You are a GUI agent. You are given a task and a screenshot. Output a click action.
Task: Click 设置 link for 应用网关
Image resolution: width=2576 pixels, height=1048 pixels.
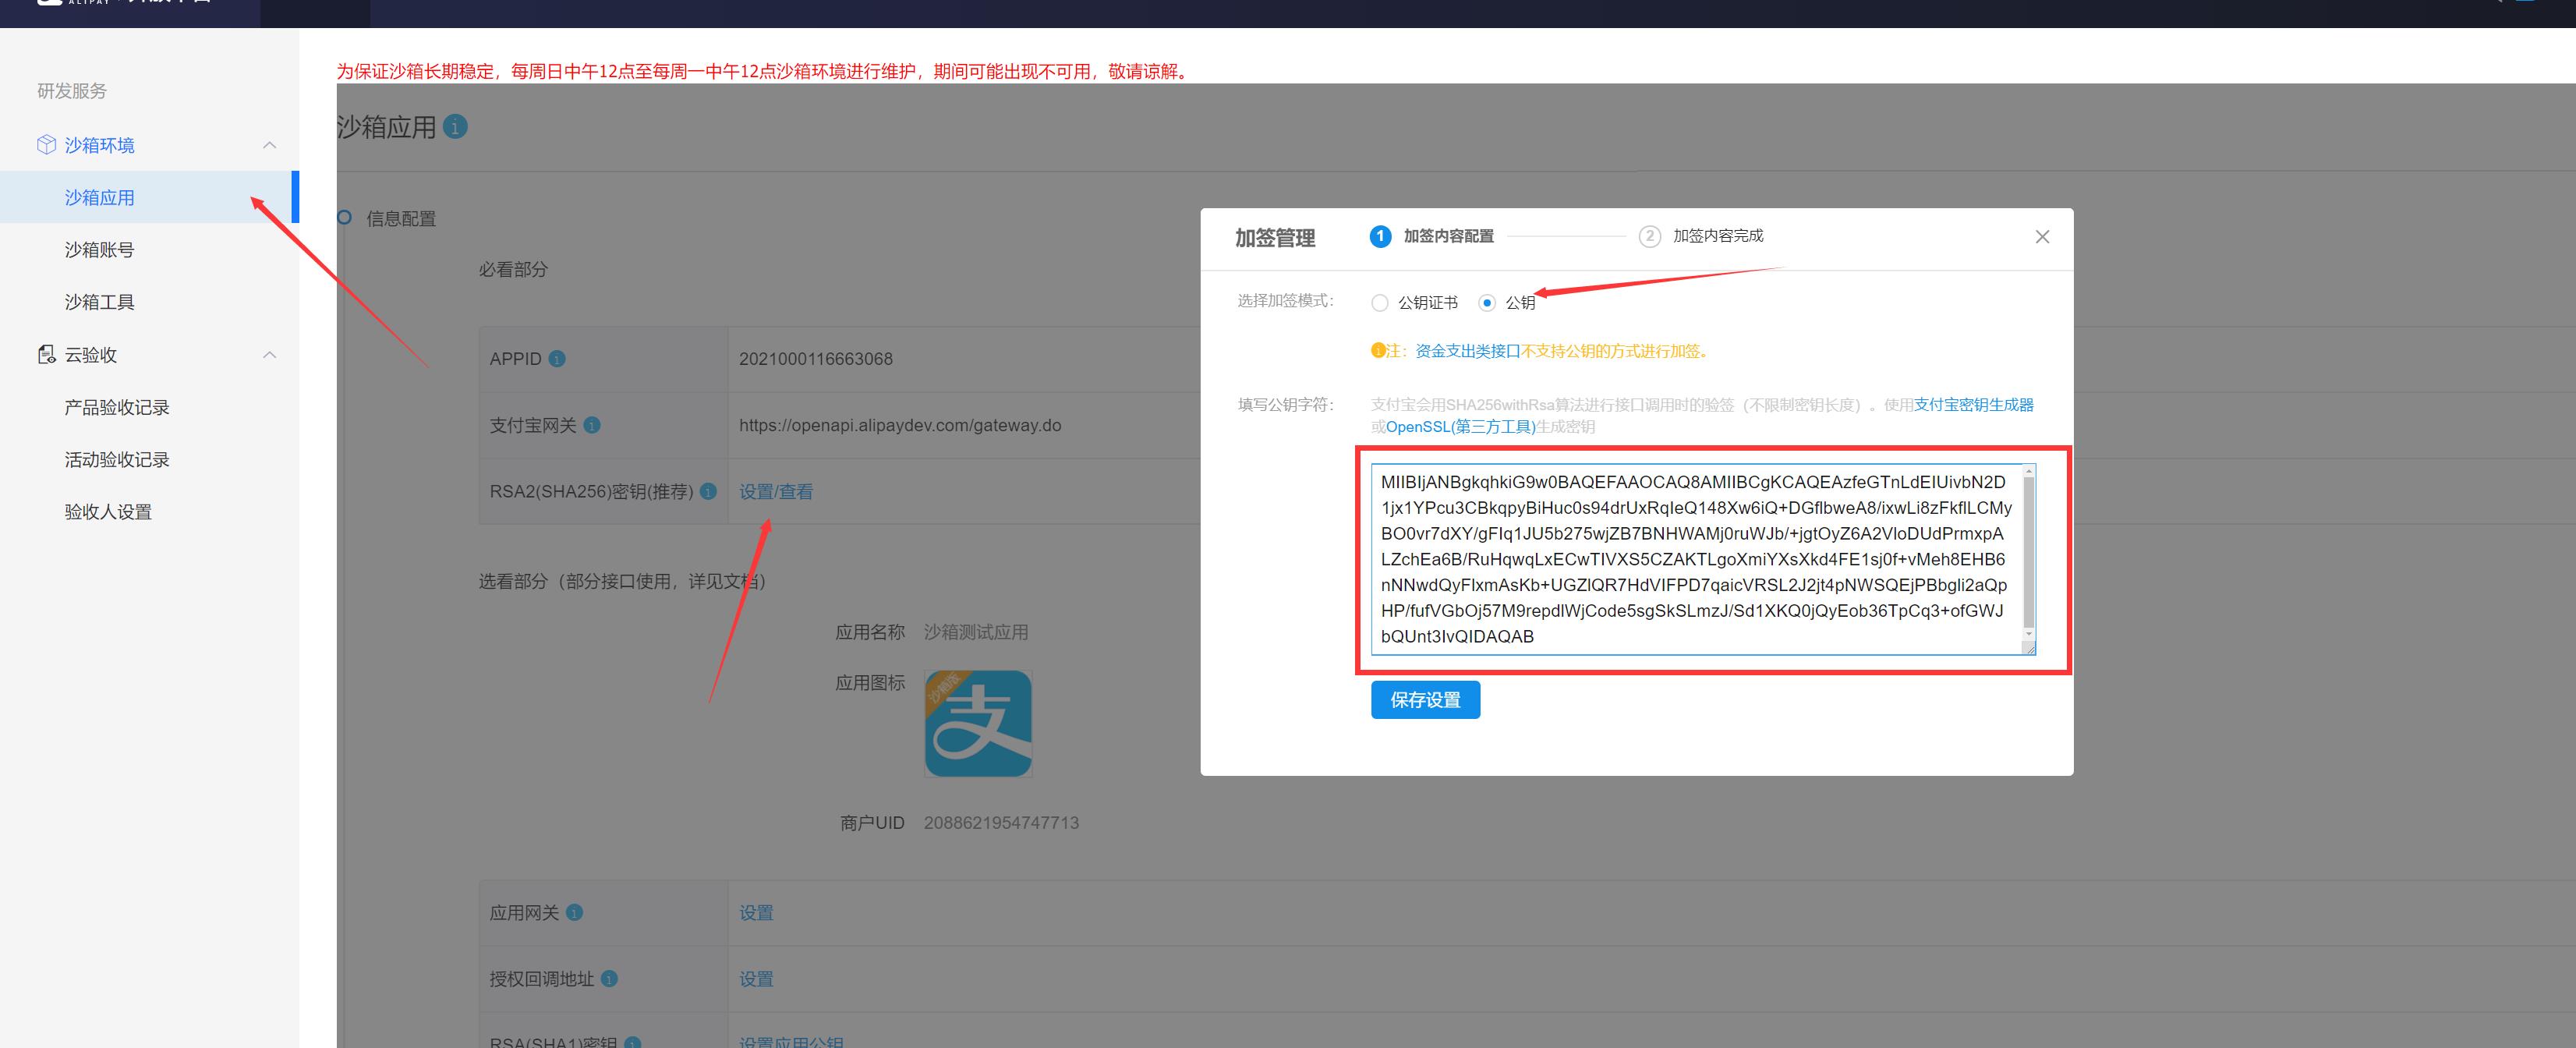(x=756, y=913)
